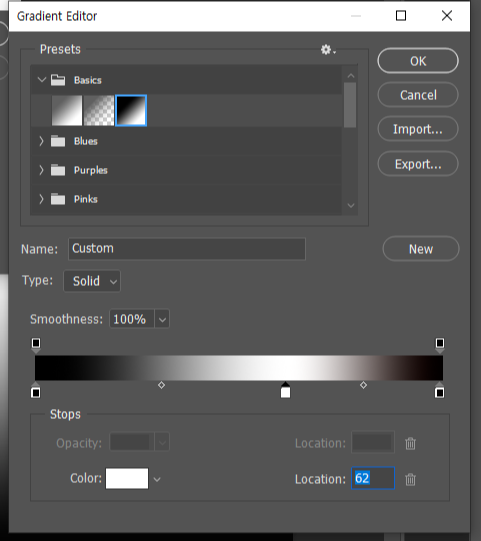The width and height of the screenshot is (481, 541).
Task: Click the left midpoint diamond under the gradient
Action: (x=161, y=385)
